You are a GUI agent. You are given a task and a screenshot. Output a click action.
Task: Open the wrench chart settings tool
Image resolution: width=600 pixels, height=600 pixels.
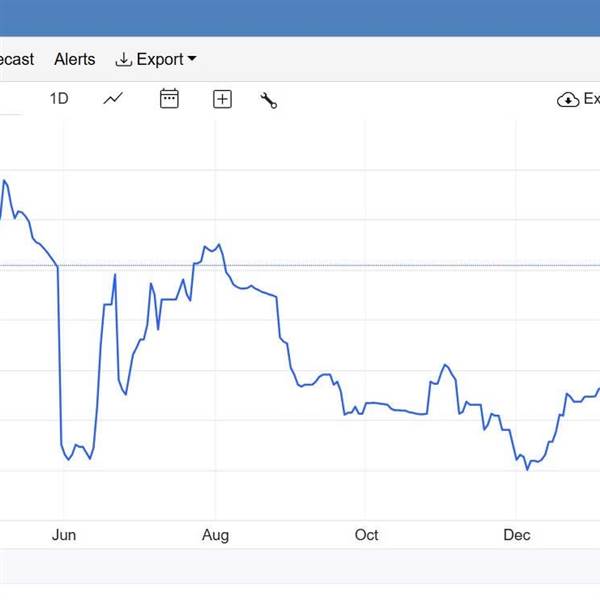pos(268,99)
